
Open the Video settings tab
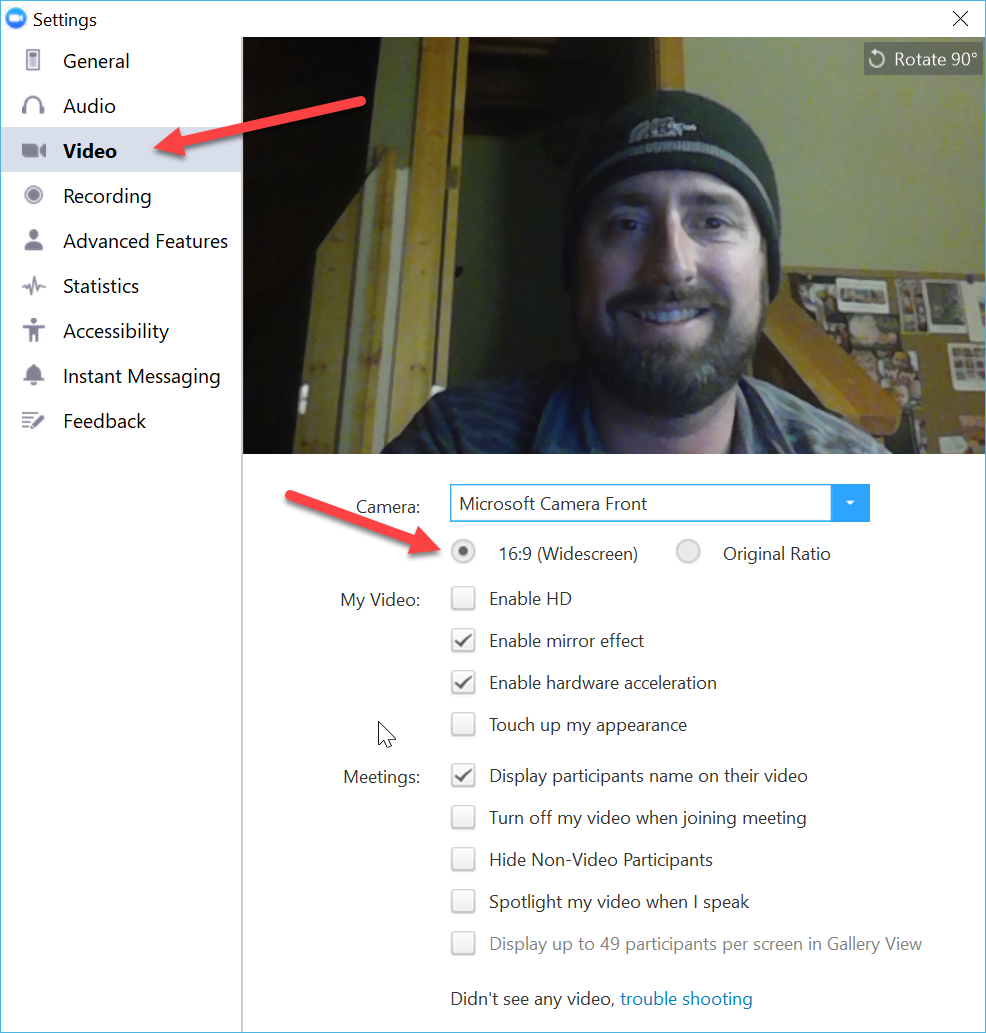tap(90, 151)
